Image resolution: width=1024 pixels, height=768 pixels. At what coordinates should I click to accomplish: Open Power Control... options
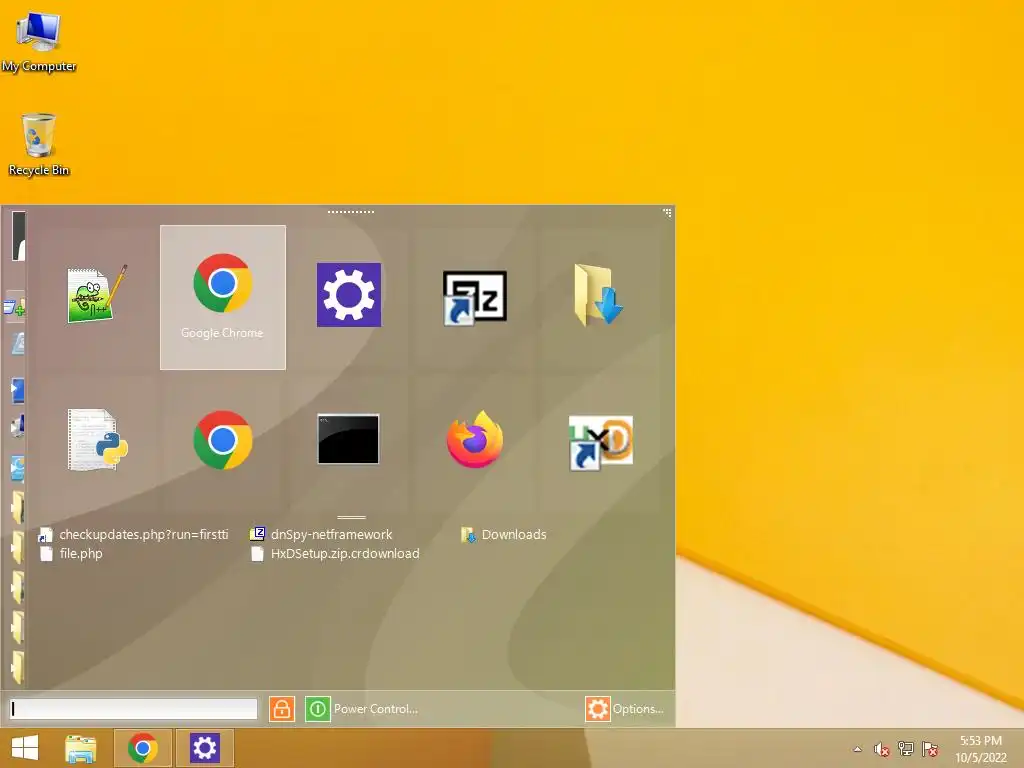[x=376, y=709]
